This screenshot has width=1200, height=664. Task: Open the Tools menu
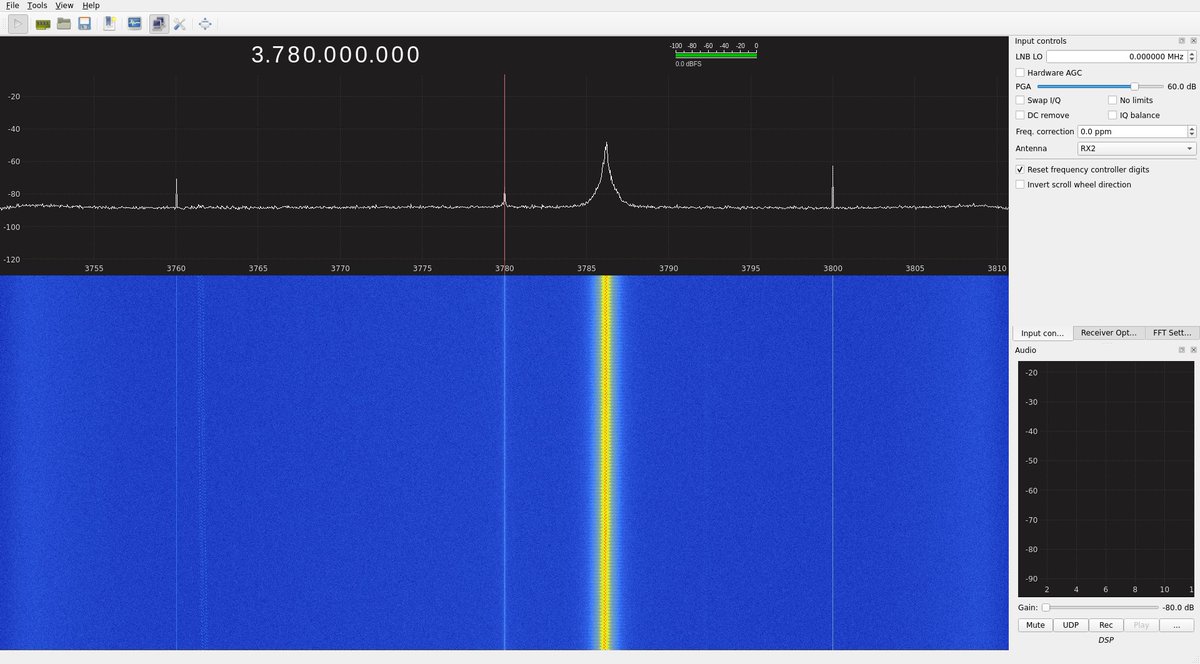pos(36,5)
